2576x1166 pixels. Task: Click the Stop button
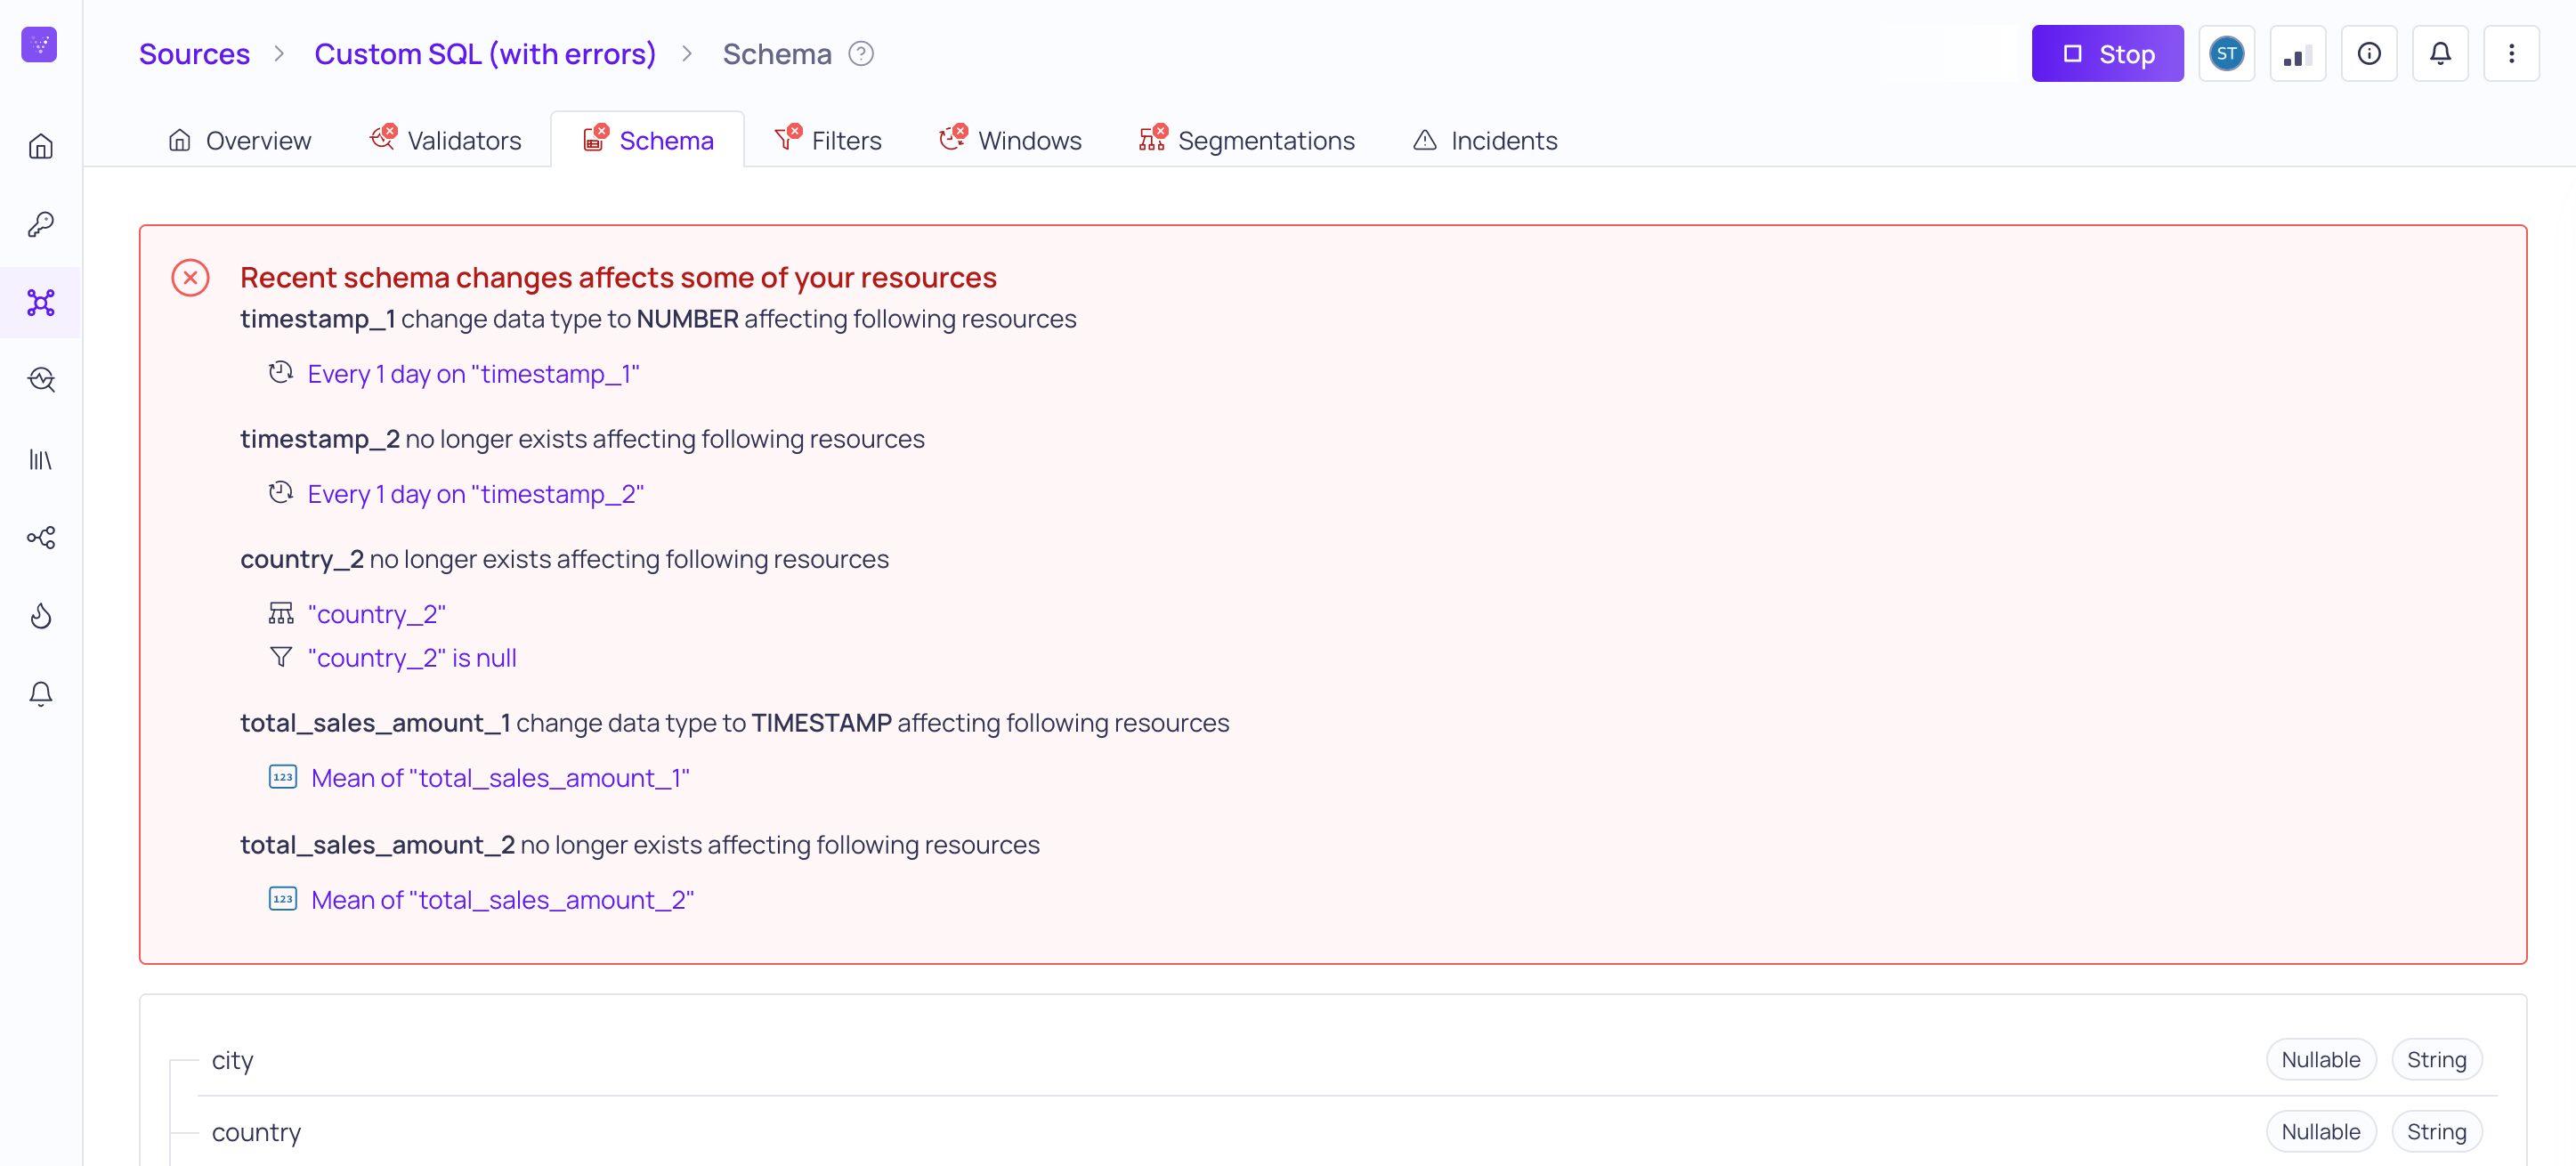(2107, 53)
